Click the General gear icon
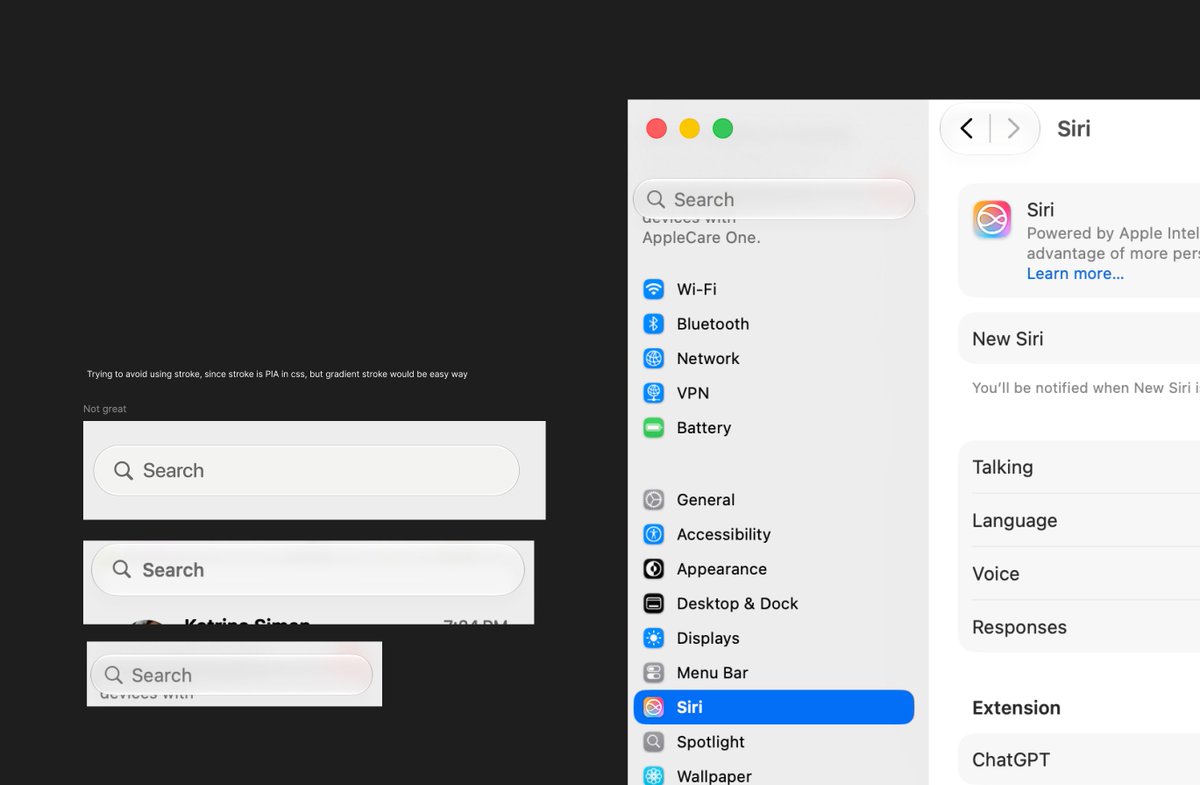Viewport: 1200px width, 785px height. click(654, 500)
